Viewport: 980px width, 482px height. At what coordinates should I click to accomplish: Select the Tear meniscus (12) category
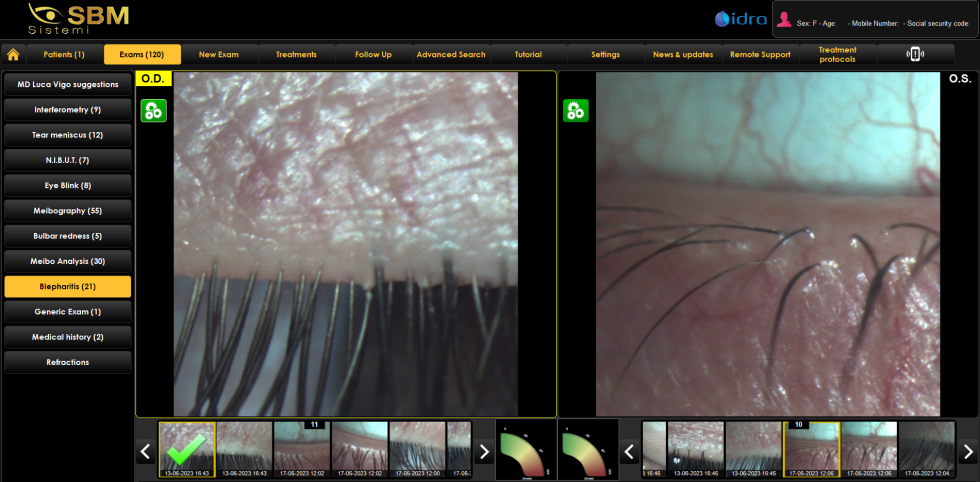68,135
